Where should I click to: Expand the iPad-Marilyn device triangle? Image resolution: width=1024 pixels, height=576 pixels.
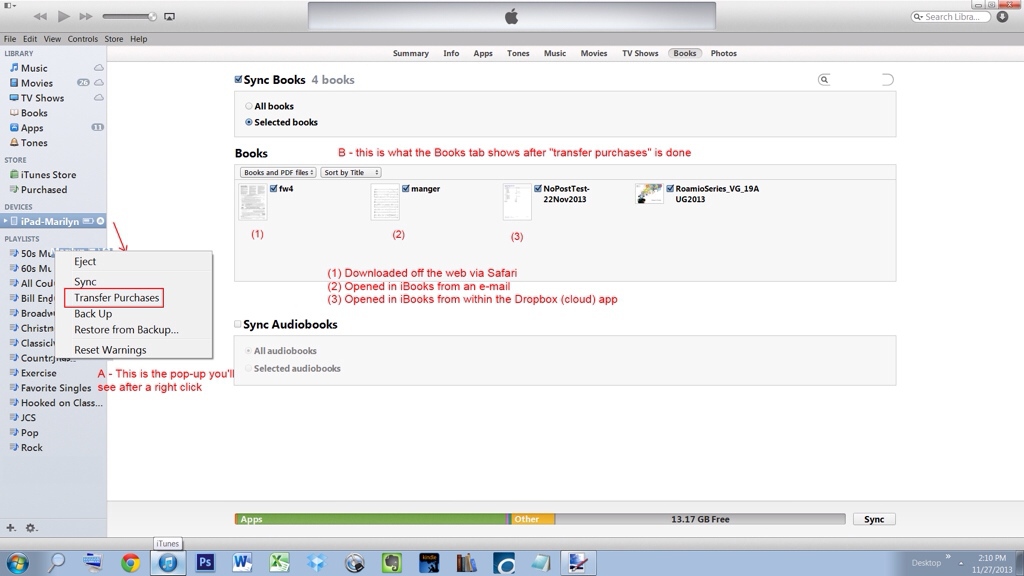click(5, 221)
